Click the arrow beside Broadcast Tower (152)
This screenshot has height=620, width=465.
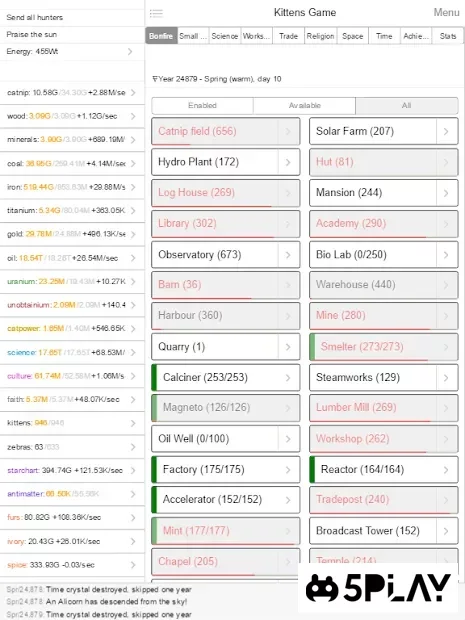click(x=446, y=531)
